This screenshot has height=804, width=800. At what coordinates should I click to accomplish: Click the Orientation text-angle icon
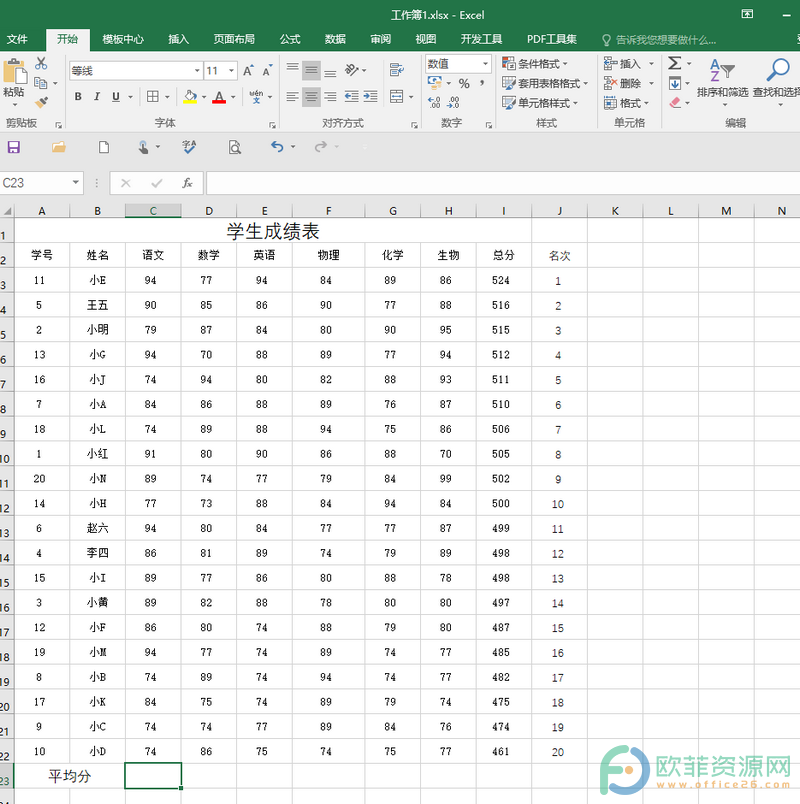[x=352, y=70]
